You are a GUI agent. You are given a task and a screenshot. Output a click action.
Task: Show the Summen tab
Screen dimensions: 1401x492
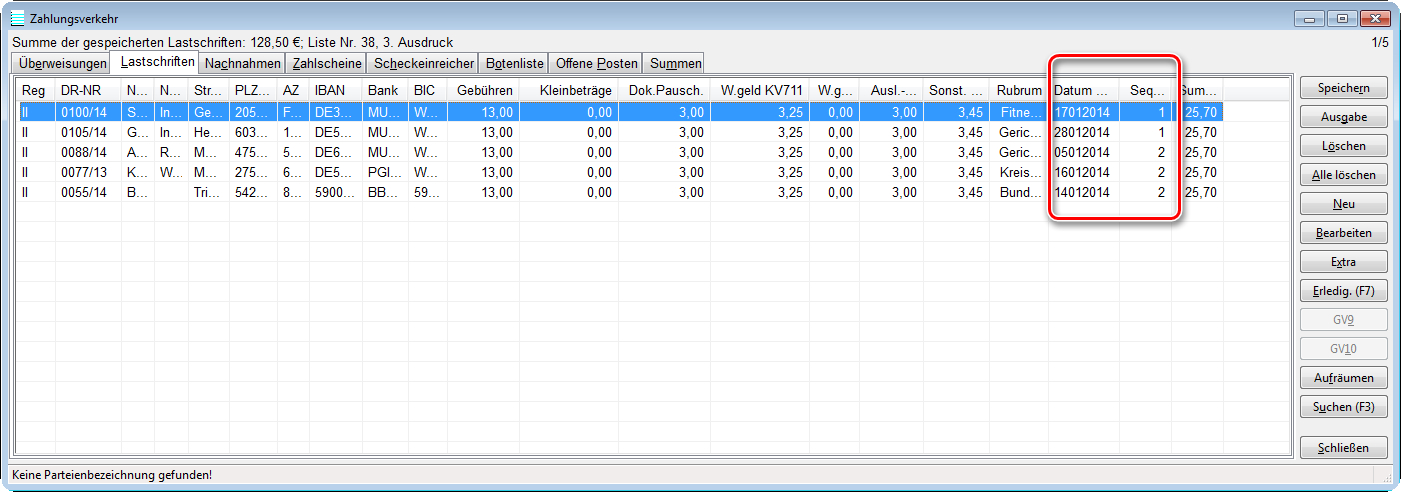click(673, 63)
